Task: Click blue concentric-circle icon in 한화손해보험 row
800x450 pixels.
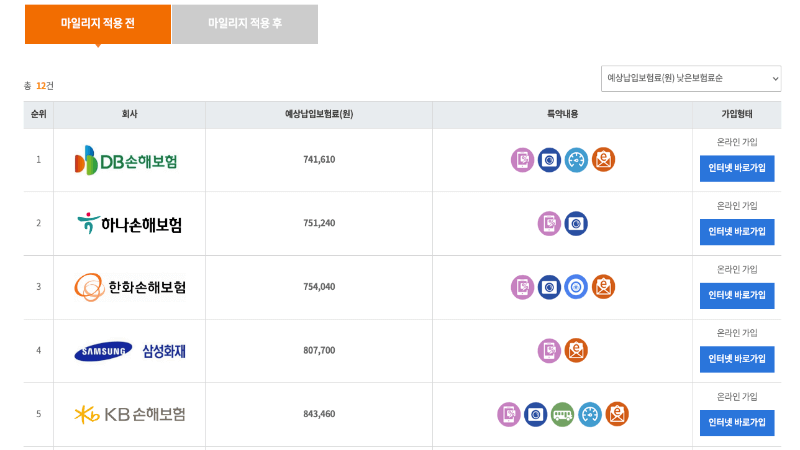Action: [576, 287]
